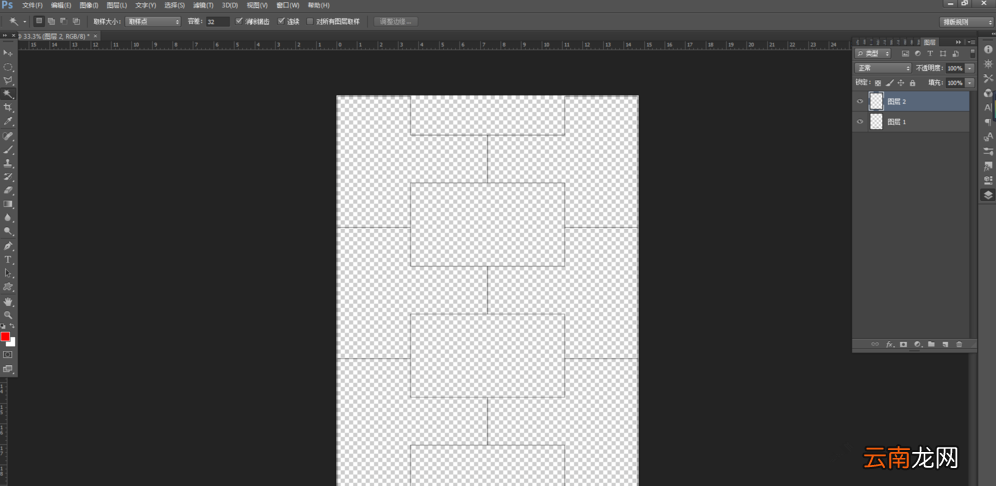This screenshot has height=486, width=996.
Task: Toggle lock image pixels
Action: click(889, 83)
